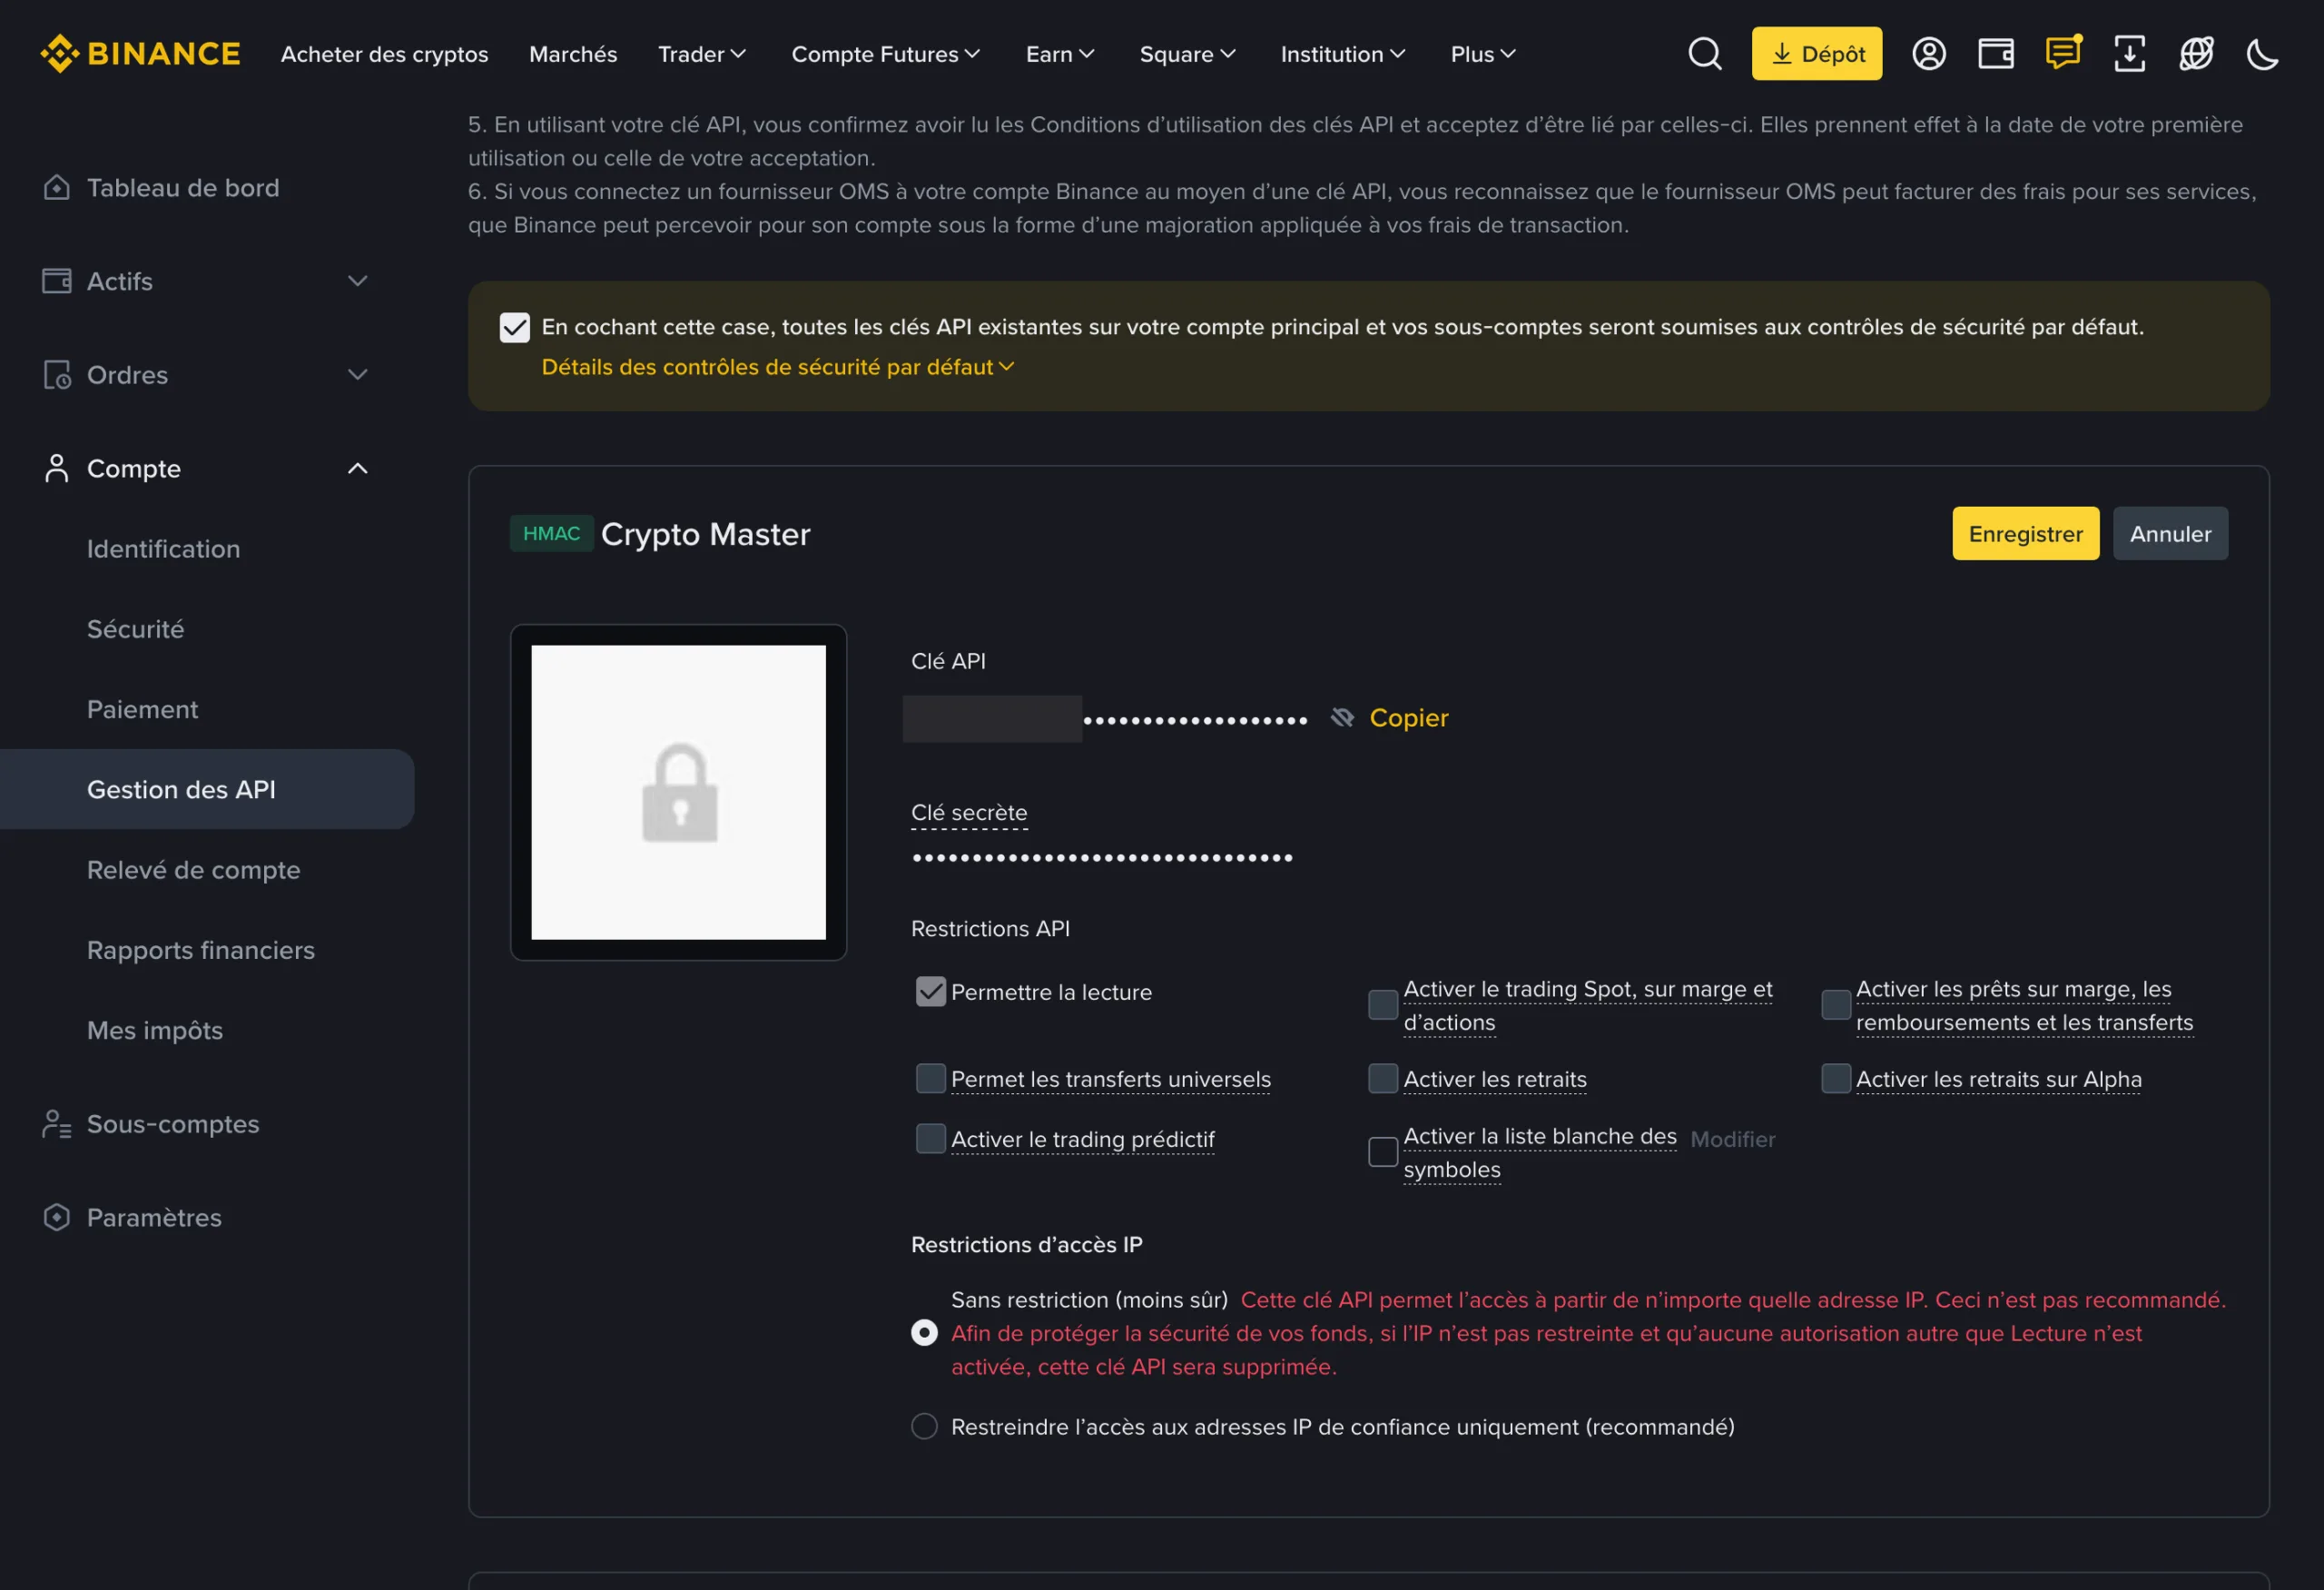Open the chat messages icon
The width and height of the screenshot is (2324, 1590).
pyautogui.click(x=2063, y=53)
